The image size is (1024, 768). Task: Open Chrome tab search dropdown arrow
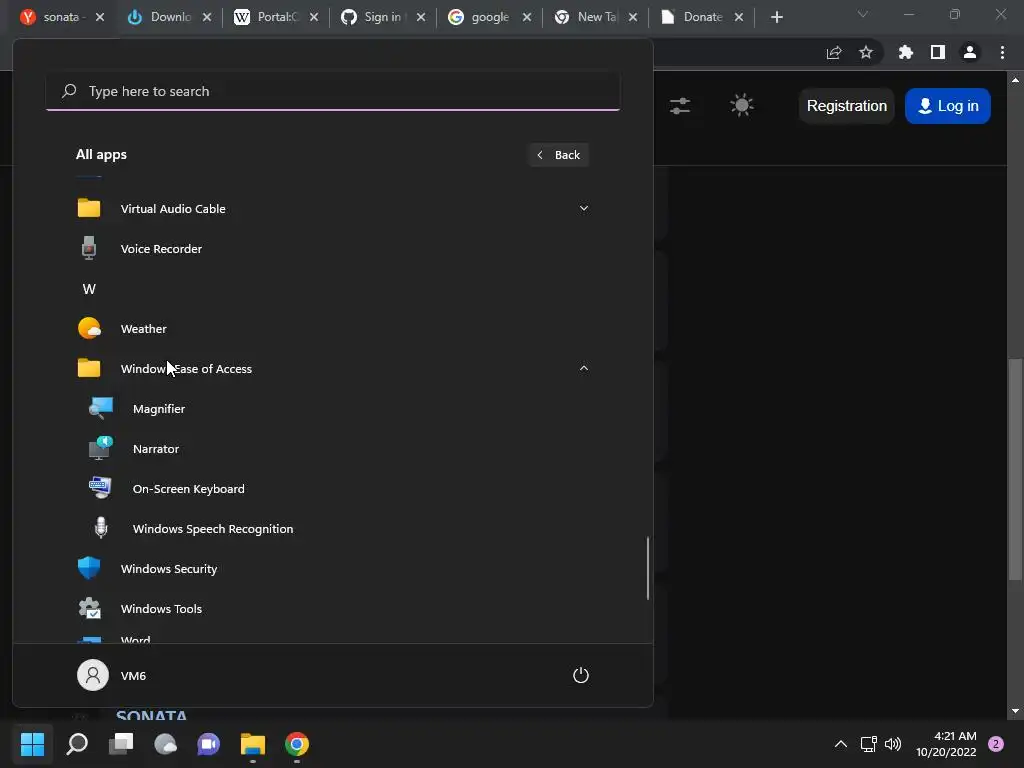[863, 14]
